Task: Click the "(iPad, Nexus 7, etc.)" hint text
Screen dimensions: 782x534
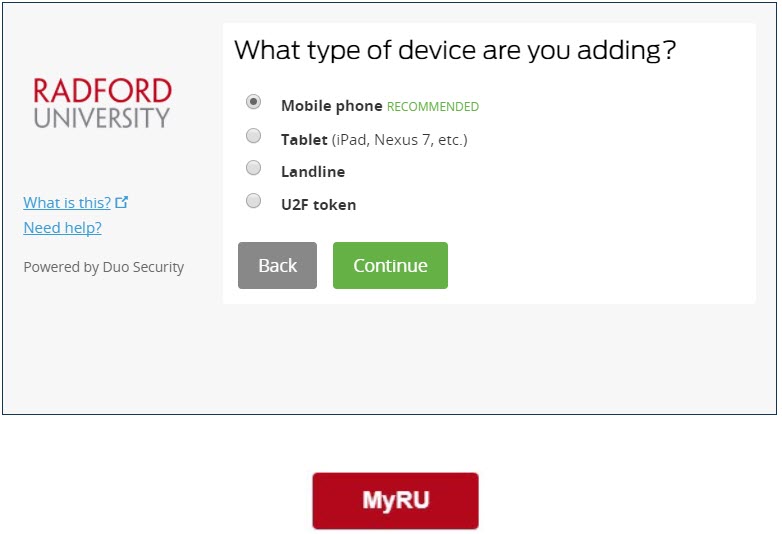Action: pos(400,140)
